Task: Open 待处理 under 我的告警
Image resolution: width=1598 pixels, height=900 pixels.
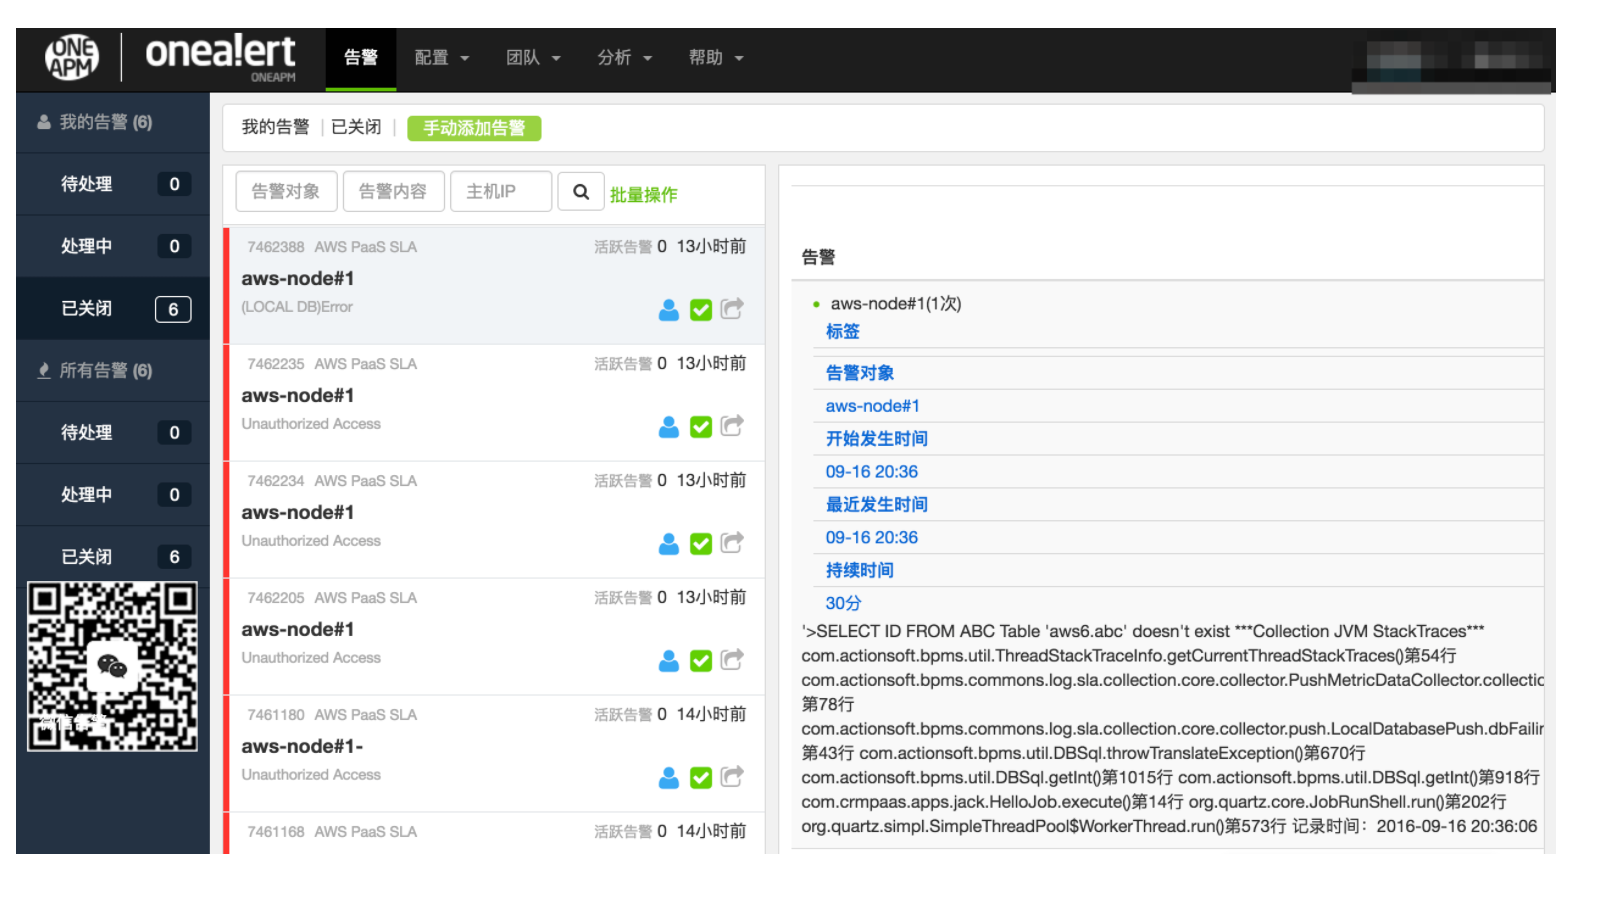Action: click(113, 184)
